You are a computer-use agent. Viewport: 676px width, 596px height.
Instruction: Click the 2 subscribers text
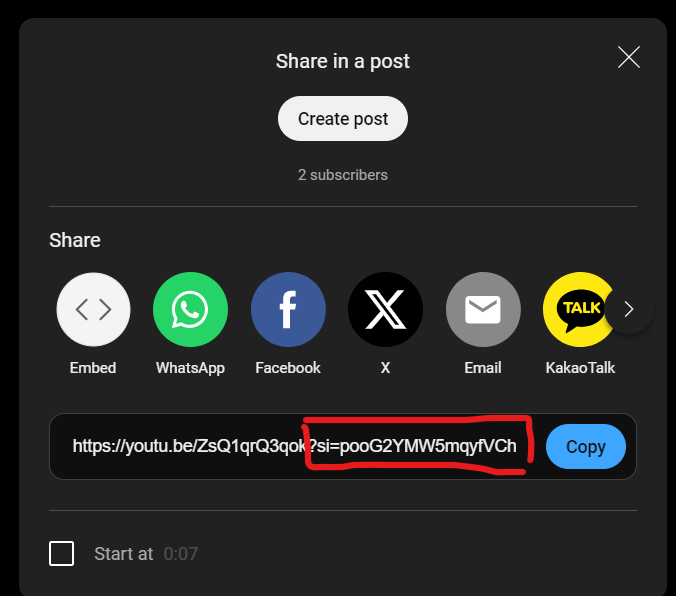click(343, 175)
